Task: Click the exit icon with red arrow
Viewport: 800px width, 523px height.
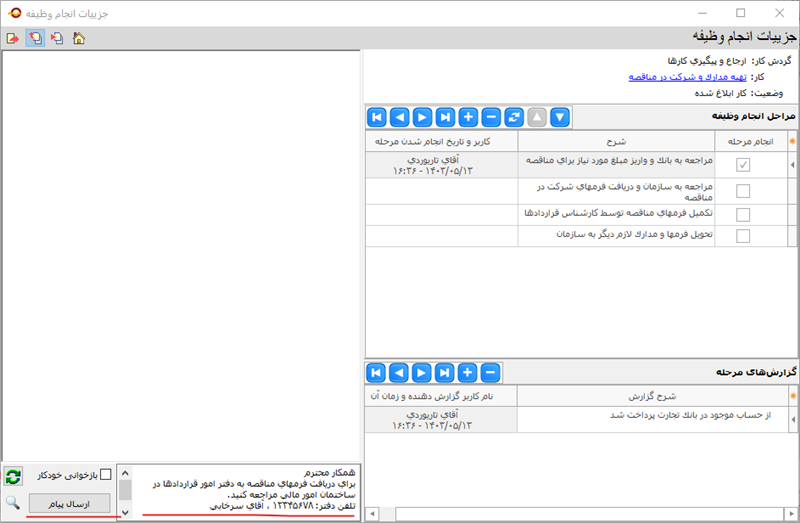Action: pos(13,38)
